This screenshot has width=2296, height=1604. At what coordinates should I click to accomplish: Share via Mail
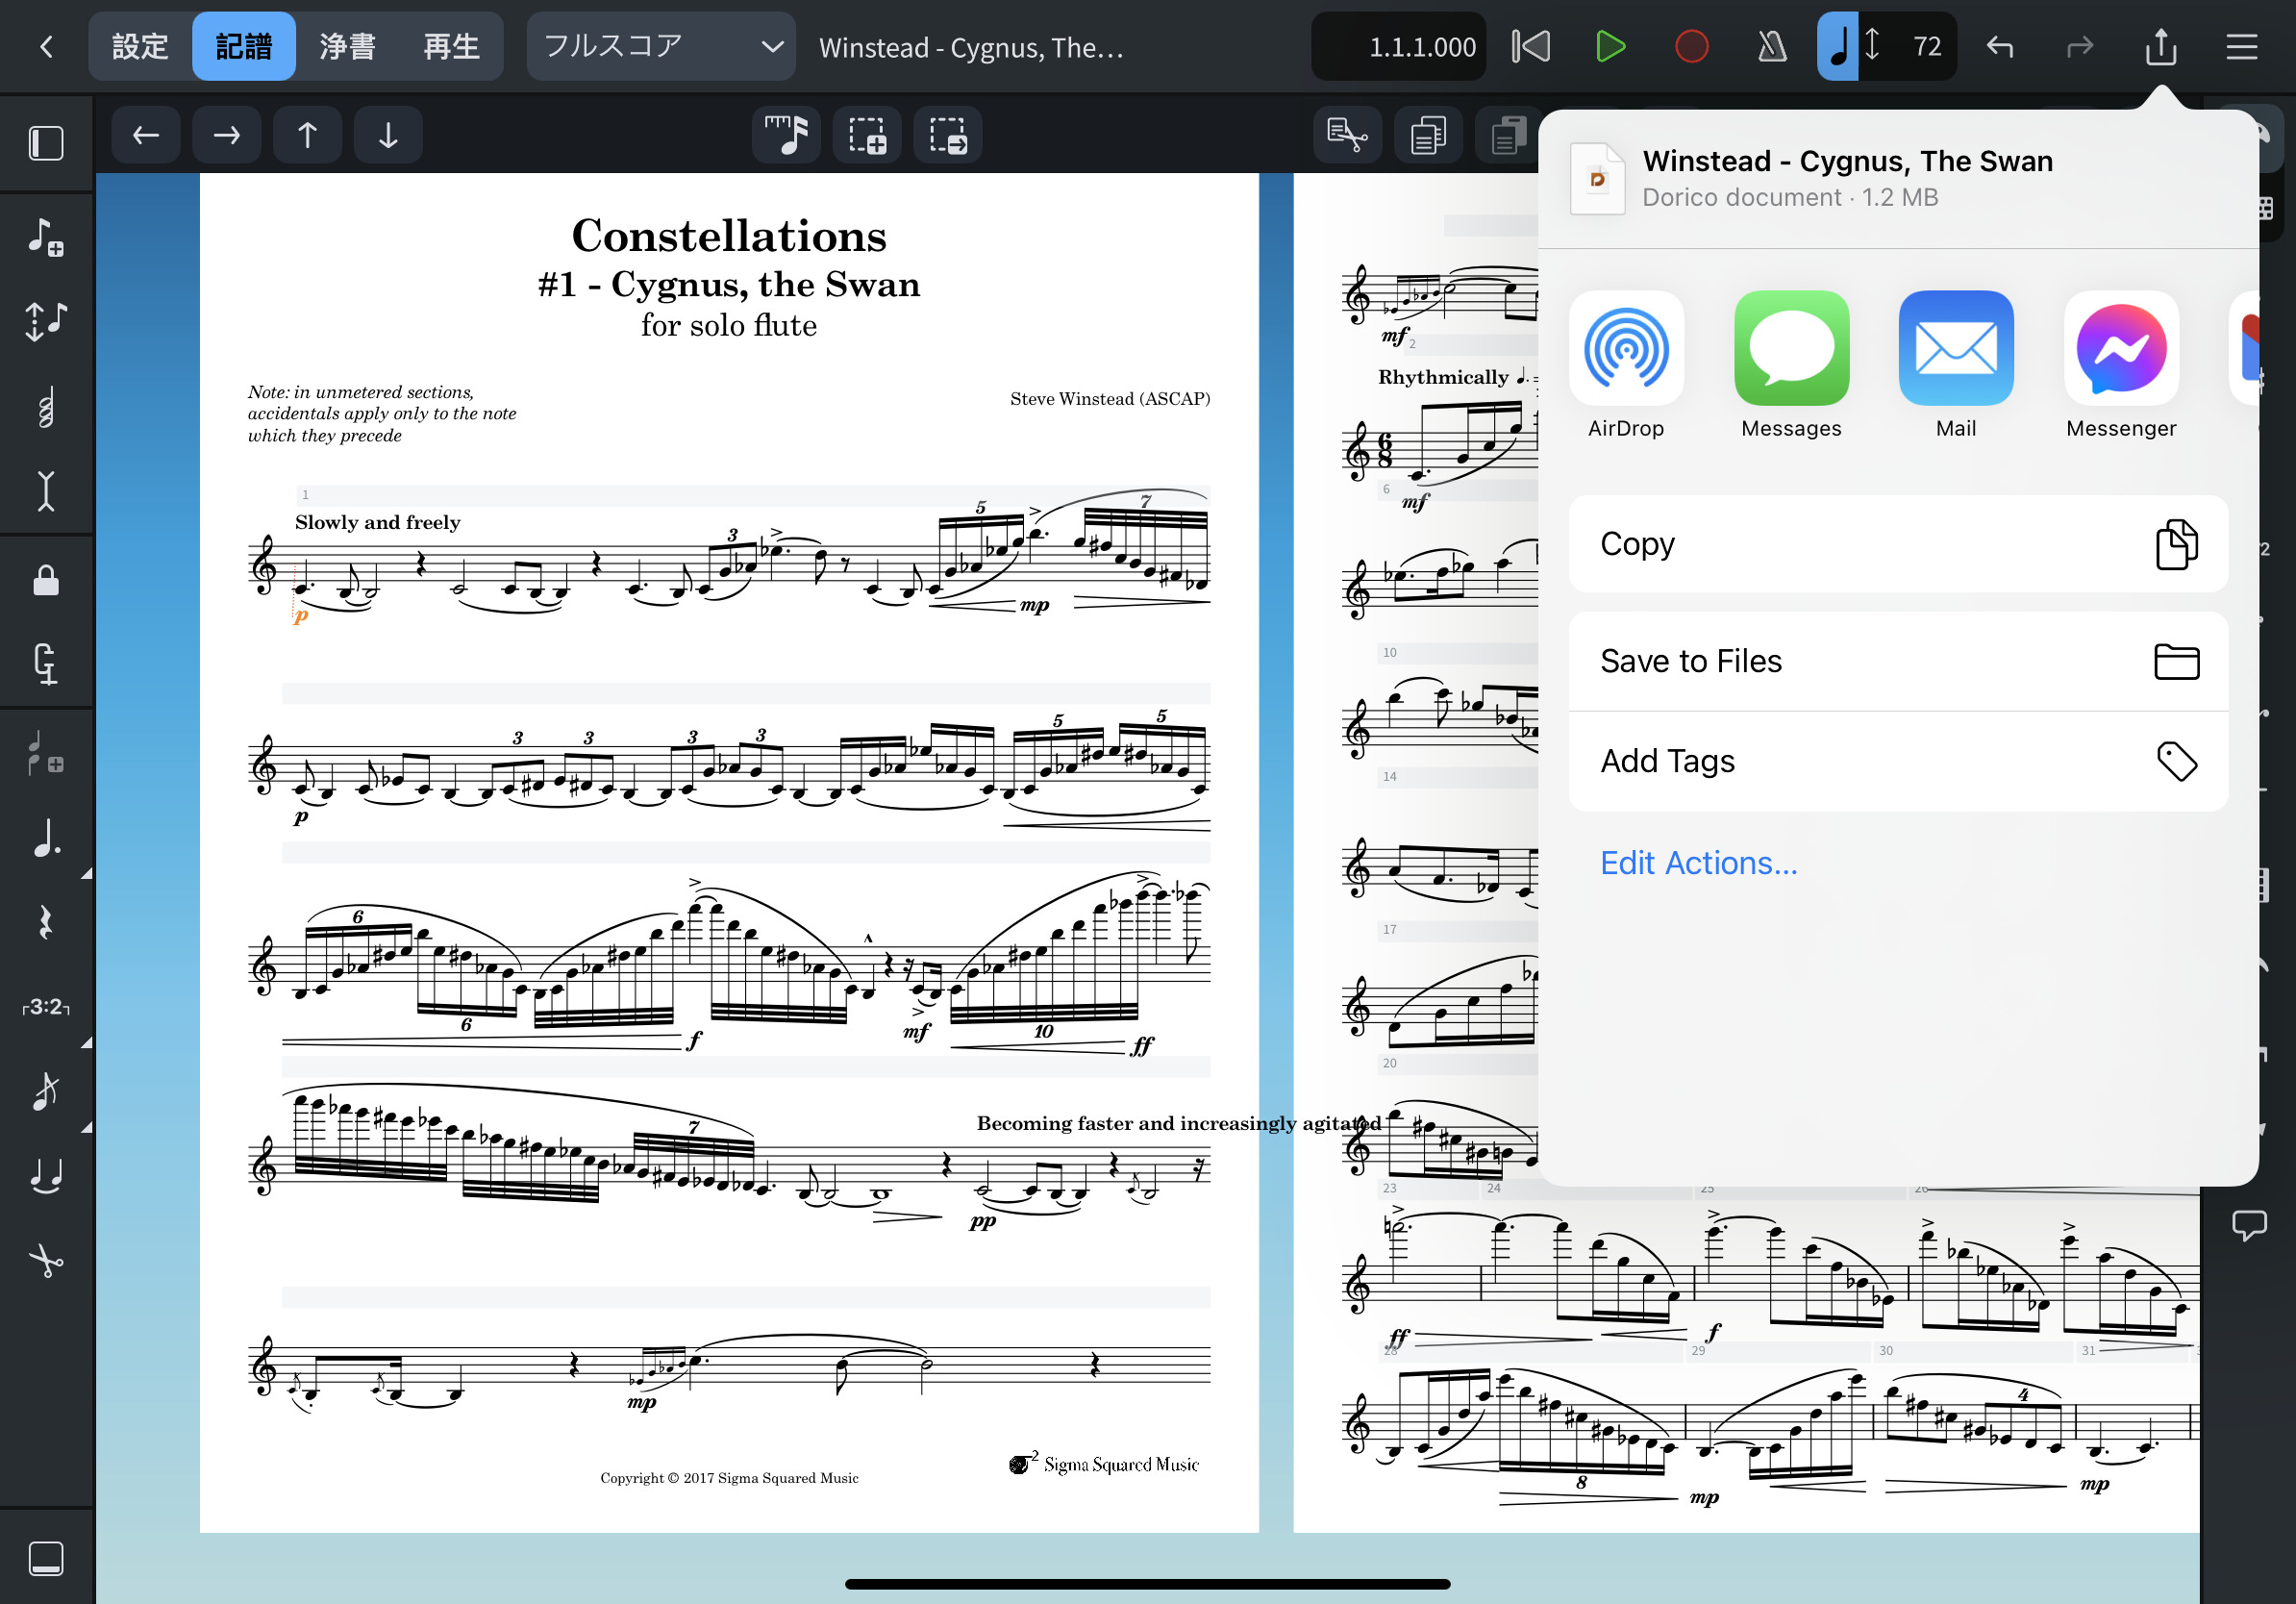(x=1956, y=364)
